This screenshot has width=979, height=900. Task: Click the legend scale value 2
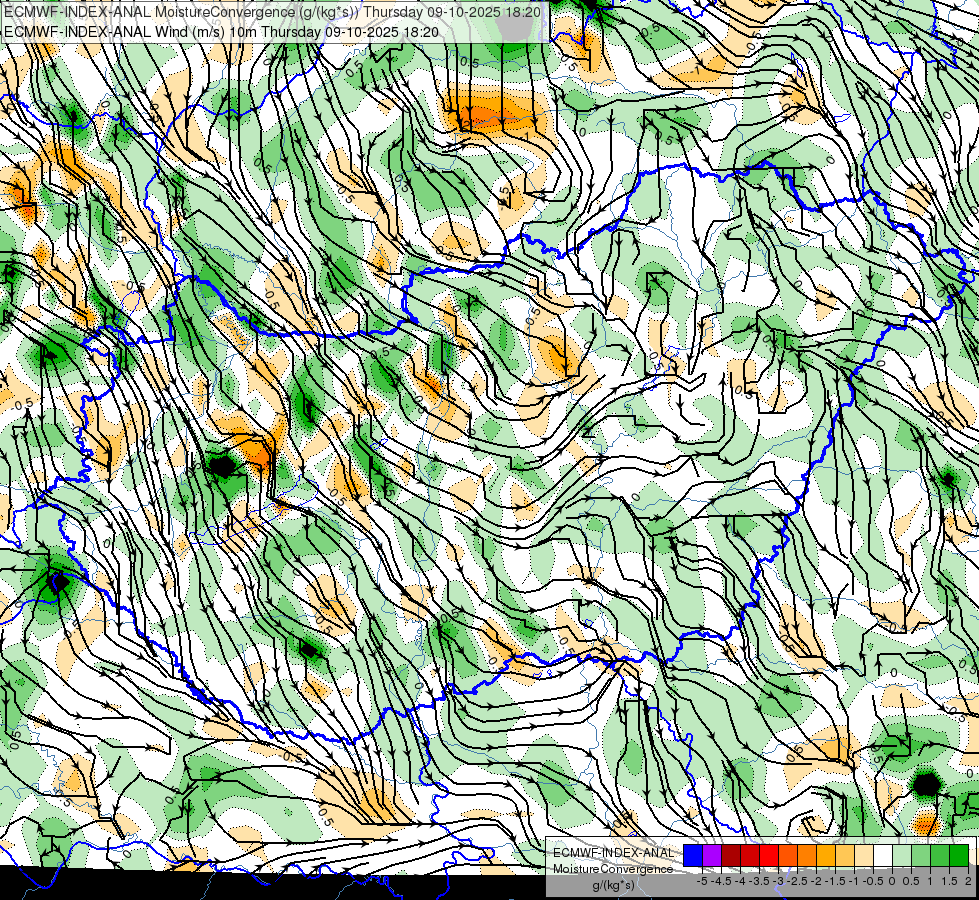[968, 881]
